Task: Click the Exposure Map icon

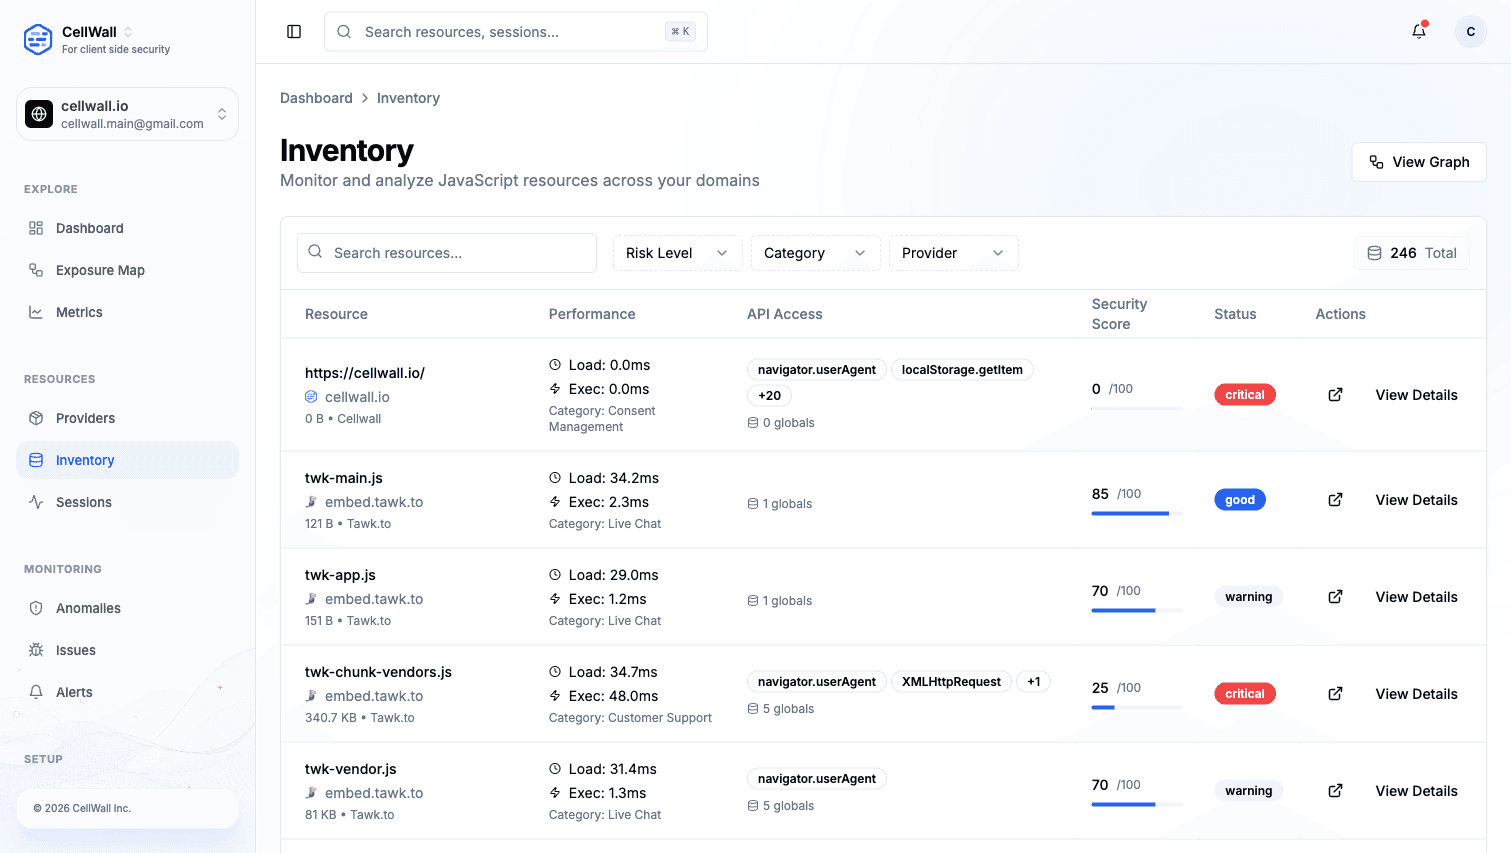Action: coord(36,270)
